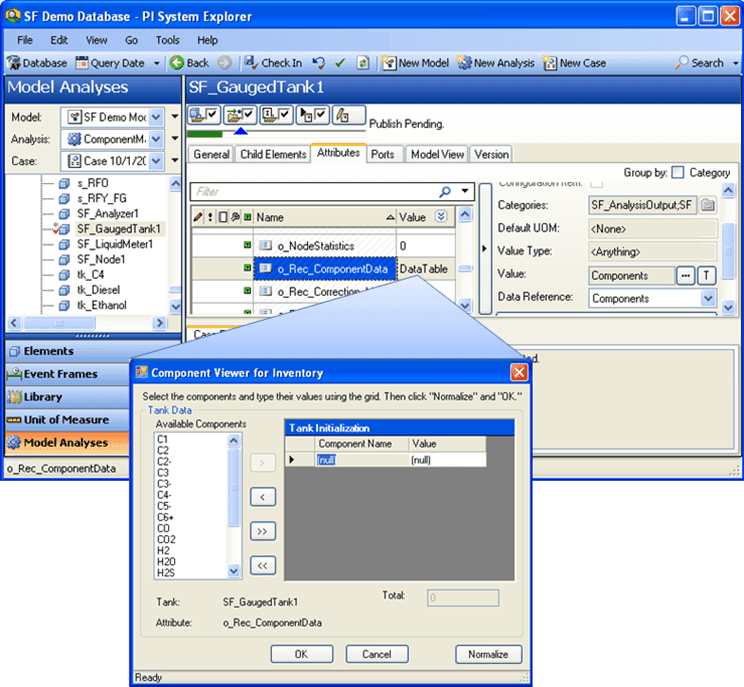The image size is (744, 687).
Task: Toggle the Configuration Item checkbox
Action: pos(597,183)
